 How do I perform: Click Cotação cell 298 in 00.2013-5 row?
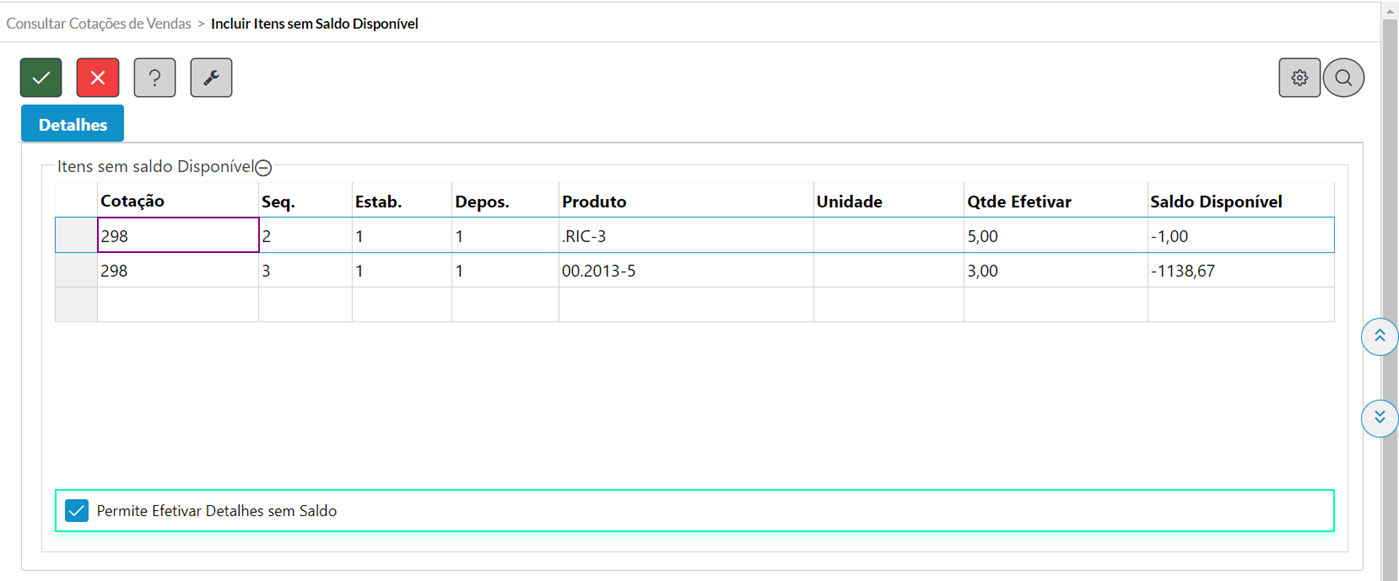click(178, 270)
